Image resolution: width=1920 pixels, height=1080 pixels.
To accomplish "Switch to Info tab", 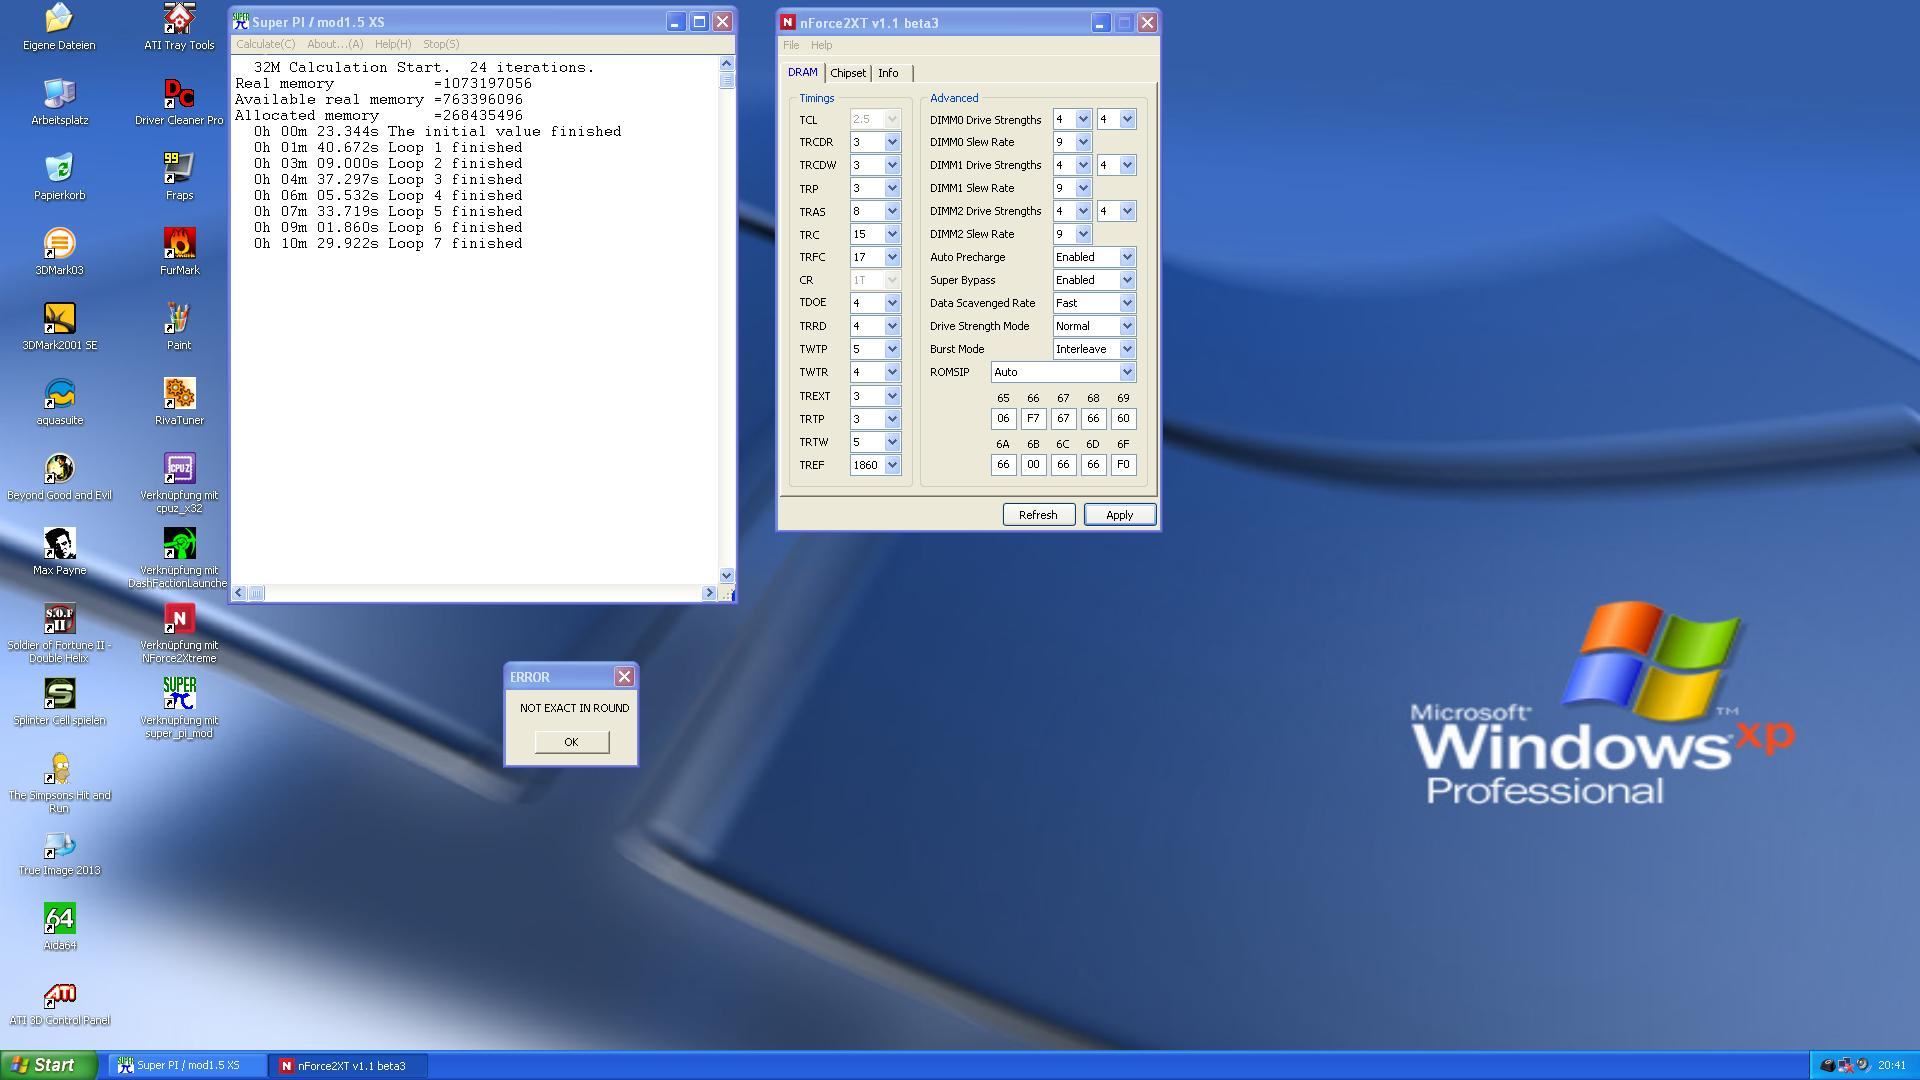I will [888, 73].
